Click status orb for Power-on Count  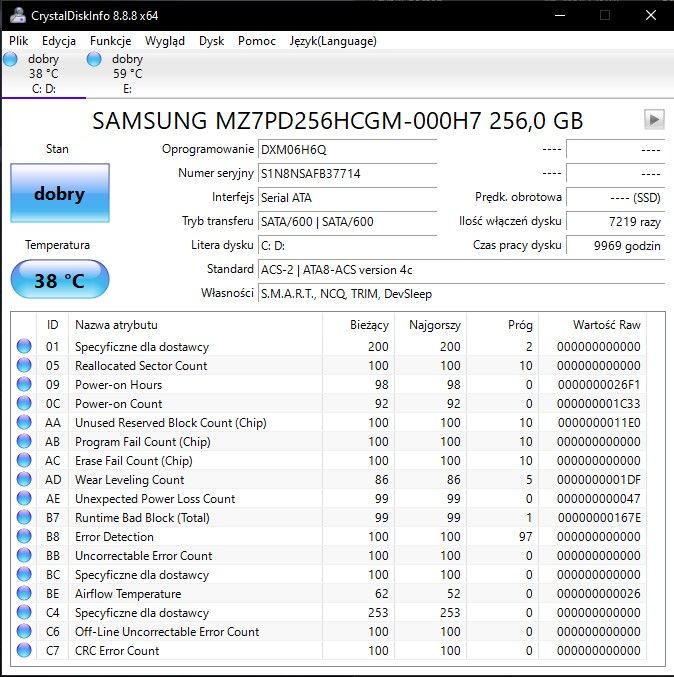pyautogui.click(x=24, y=403)
